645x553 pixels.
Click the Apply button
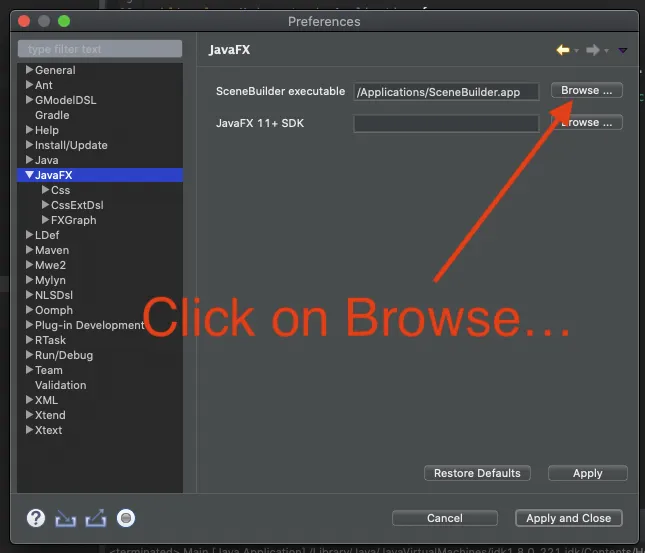587,473
